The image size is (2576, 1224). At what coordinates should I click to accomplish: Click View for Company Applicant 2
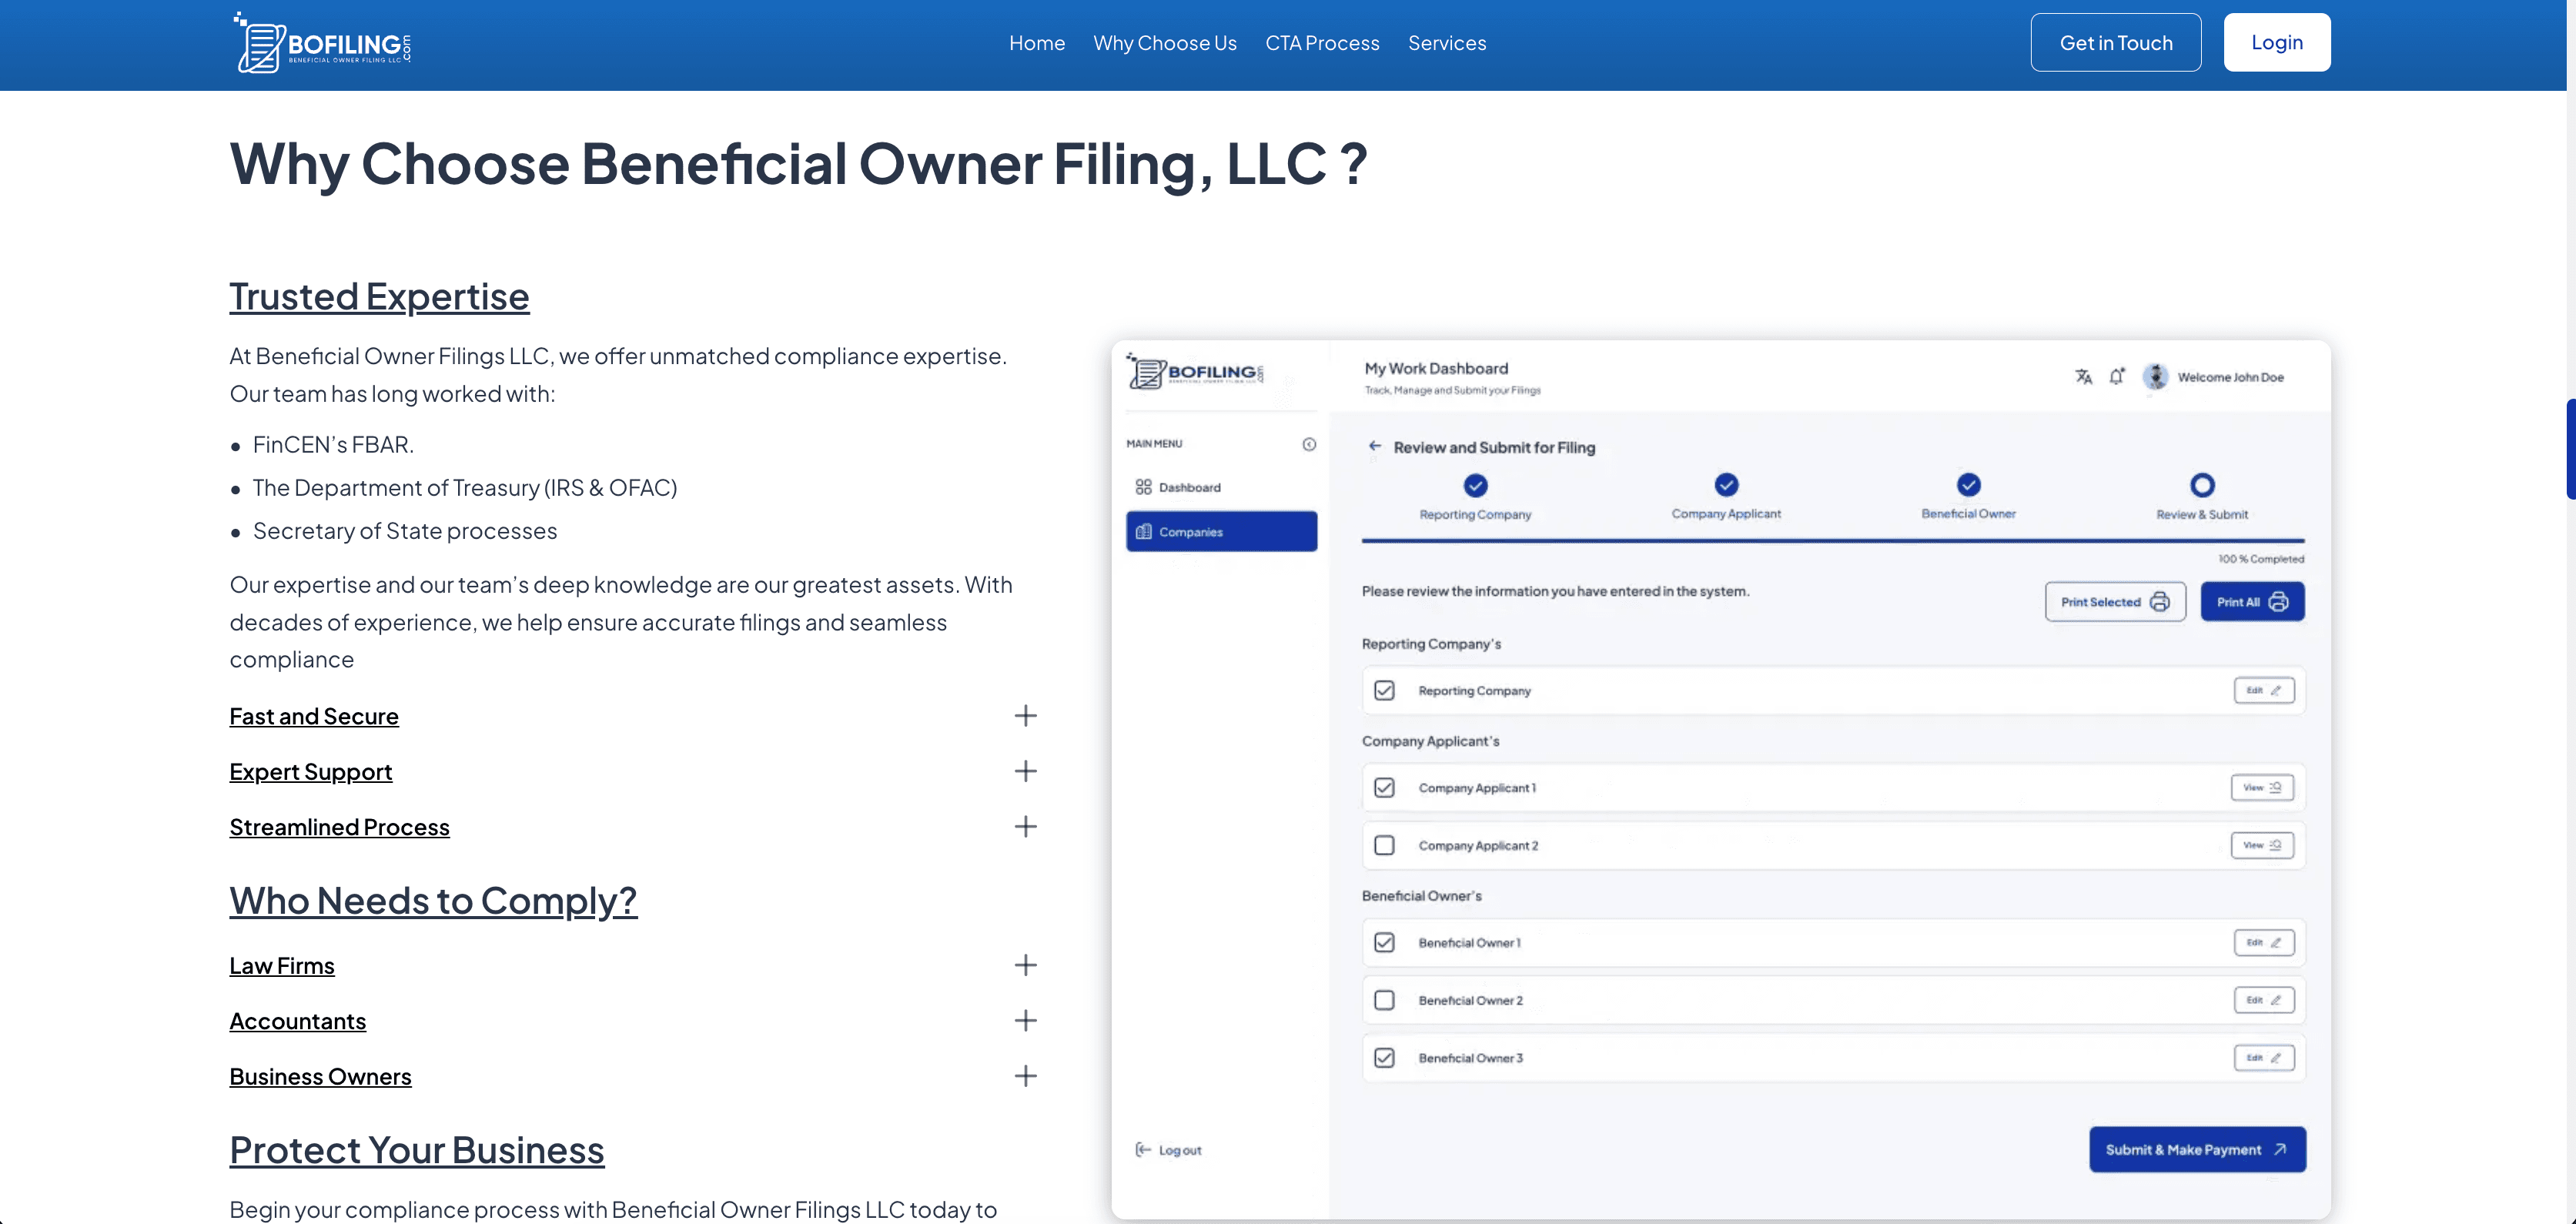tap(2262, 845)
